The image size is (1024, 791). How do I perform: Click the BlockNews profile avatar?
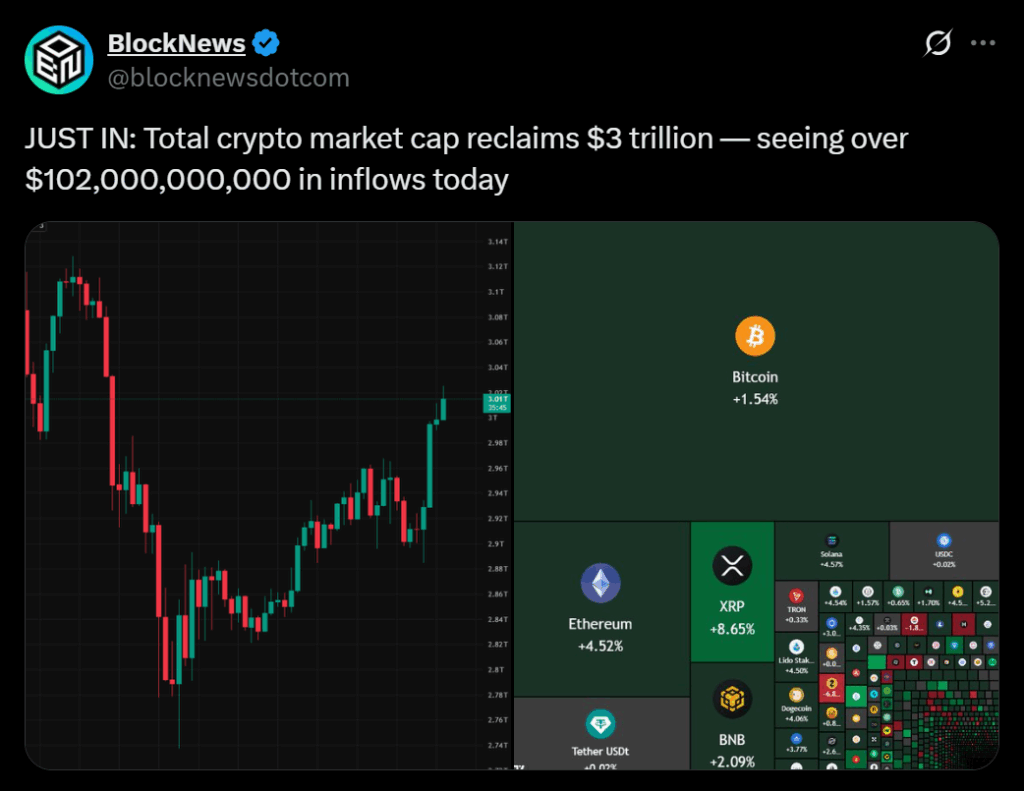click(x=59, y=60)
